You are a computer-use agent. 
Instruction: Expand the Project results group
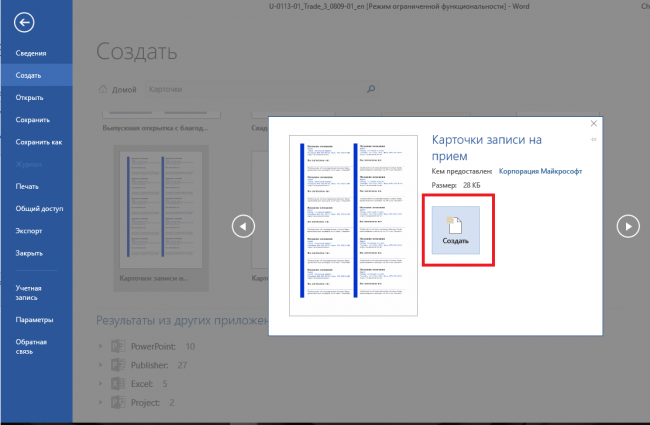pos(101,401)
